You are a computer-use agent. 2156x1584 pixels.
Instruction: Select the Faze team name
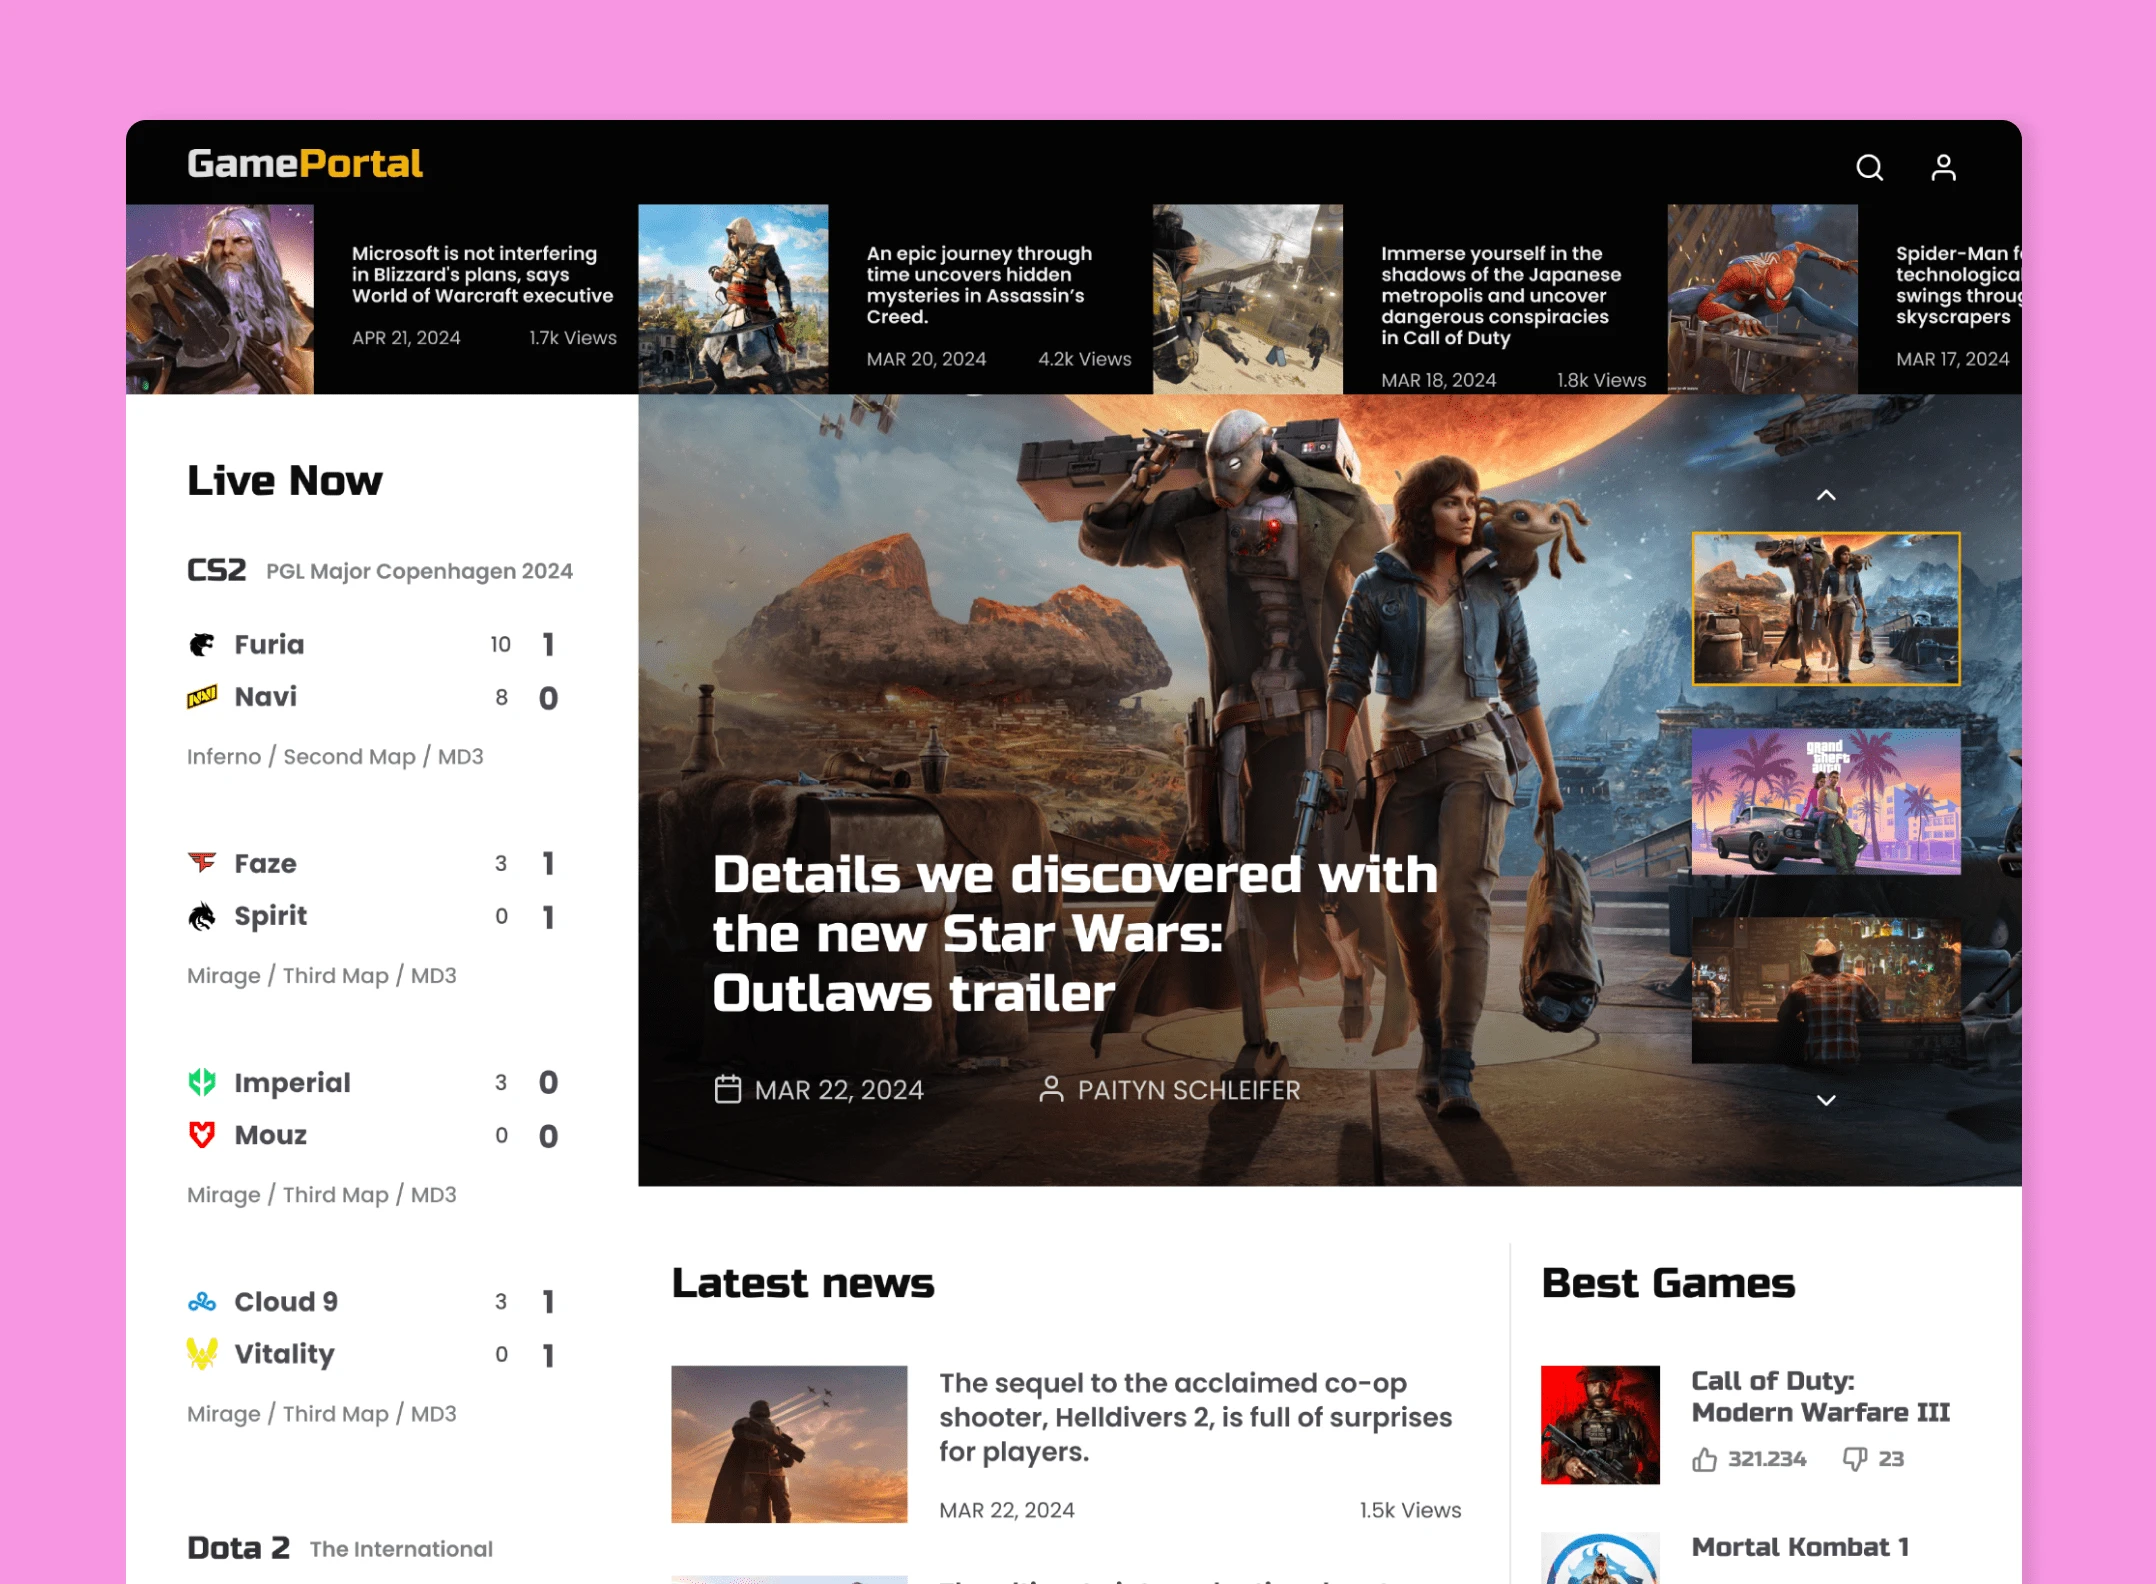point(265,863)
